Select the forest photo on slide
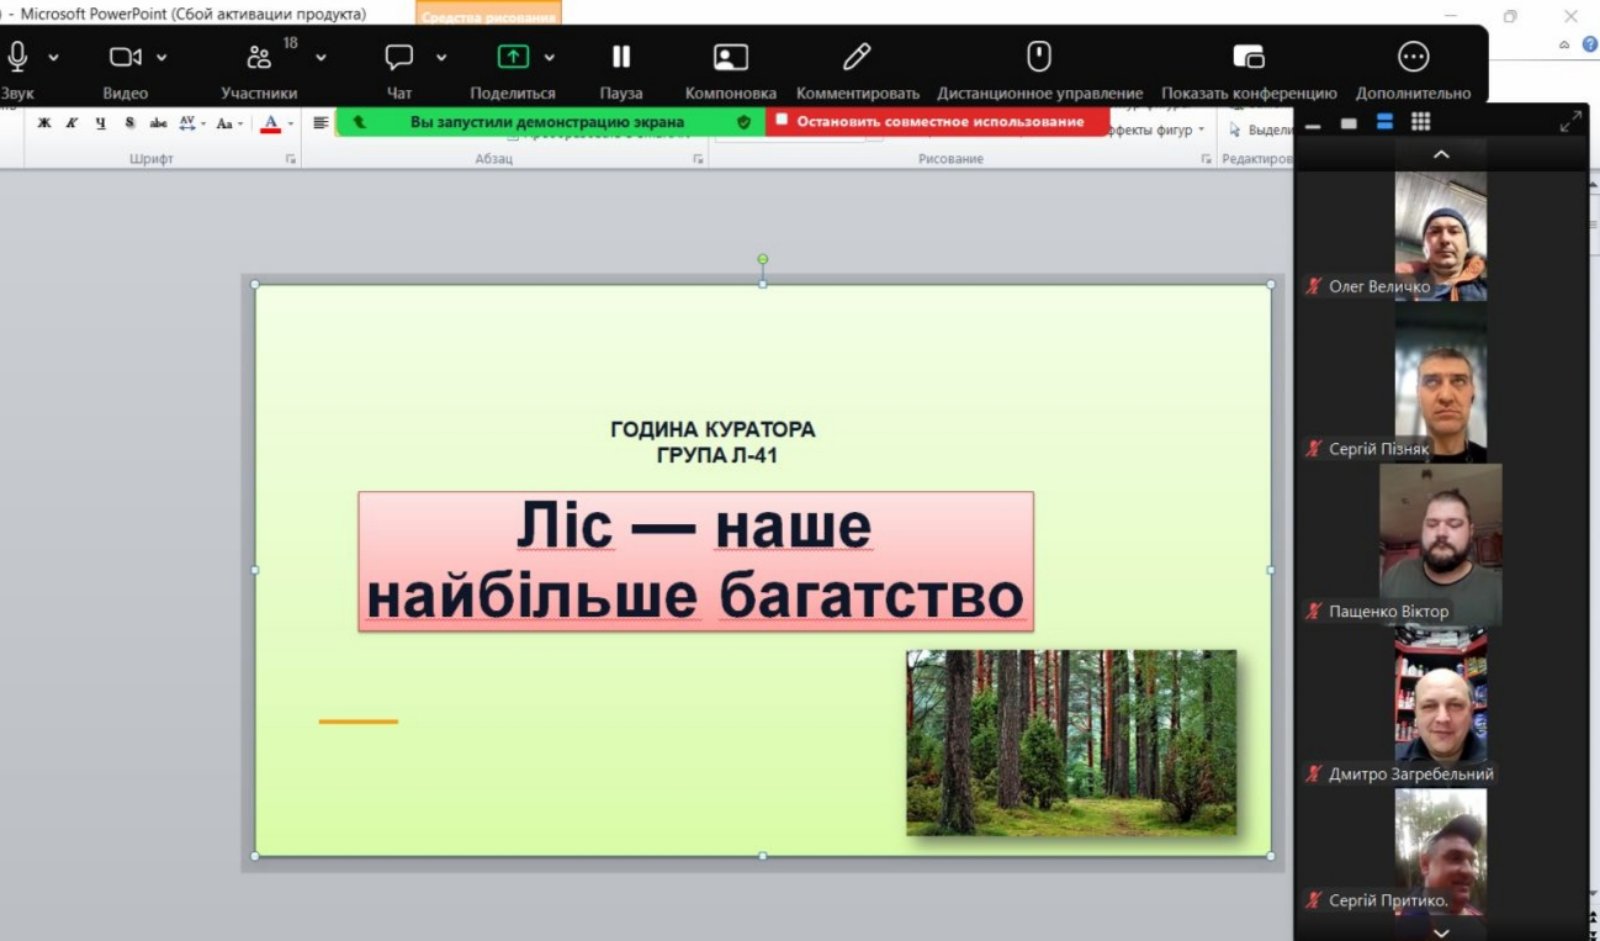The image size is (1600, 941). [x=1071, y=743]
